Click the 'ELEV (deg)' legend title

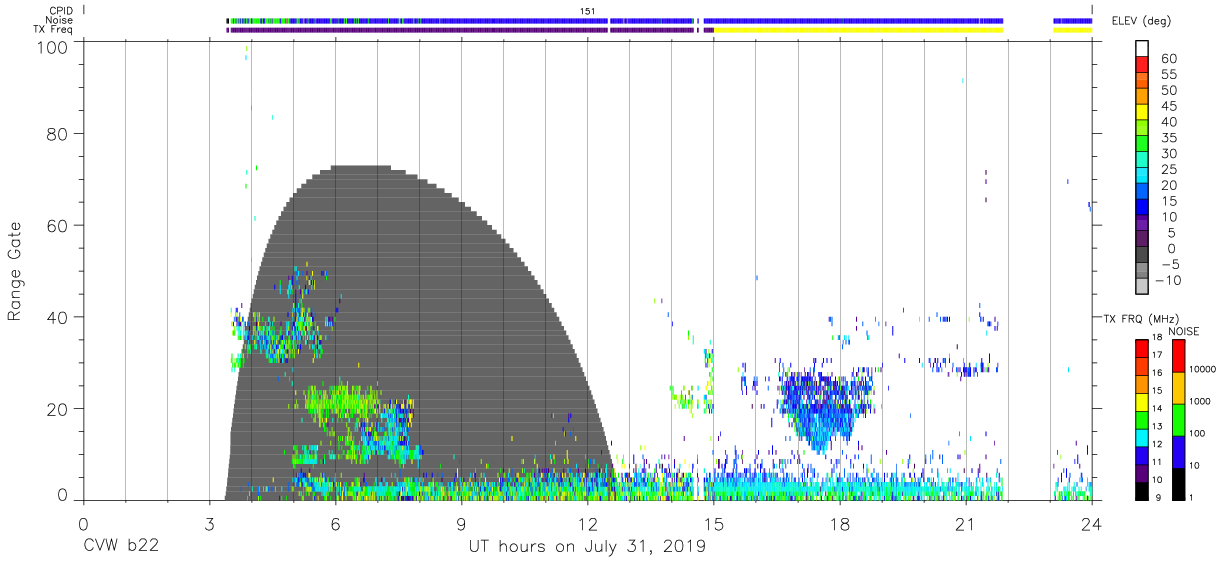1141,21
